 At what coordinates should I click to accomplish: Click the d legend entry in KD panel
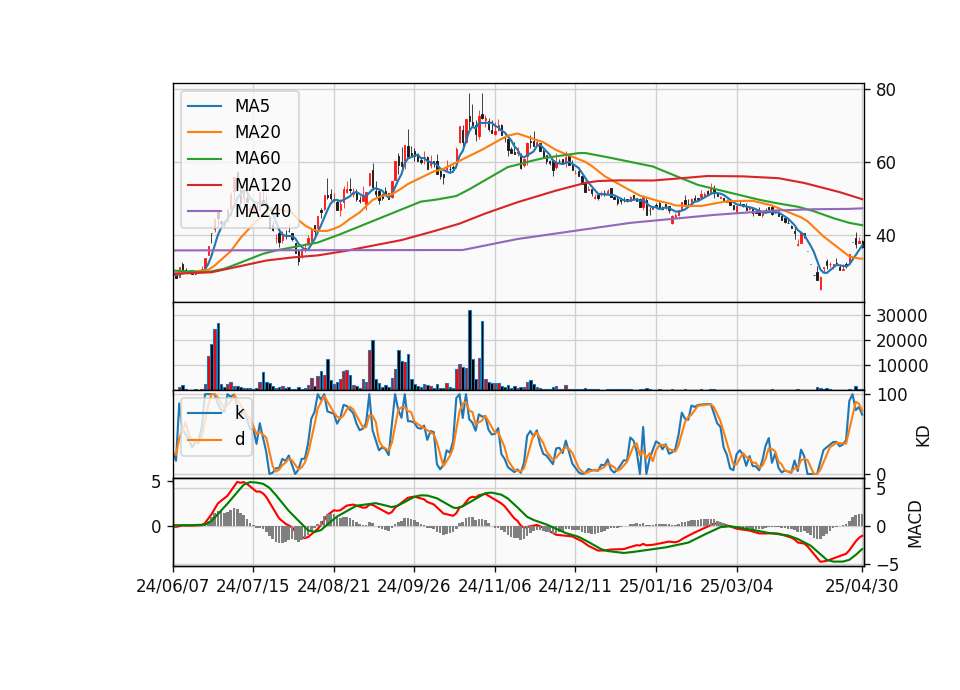click(239, 439)
